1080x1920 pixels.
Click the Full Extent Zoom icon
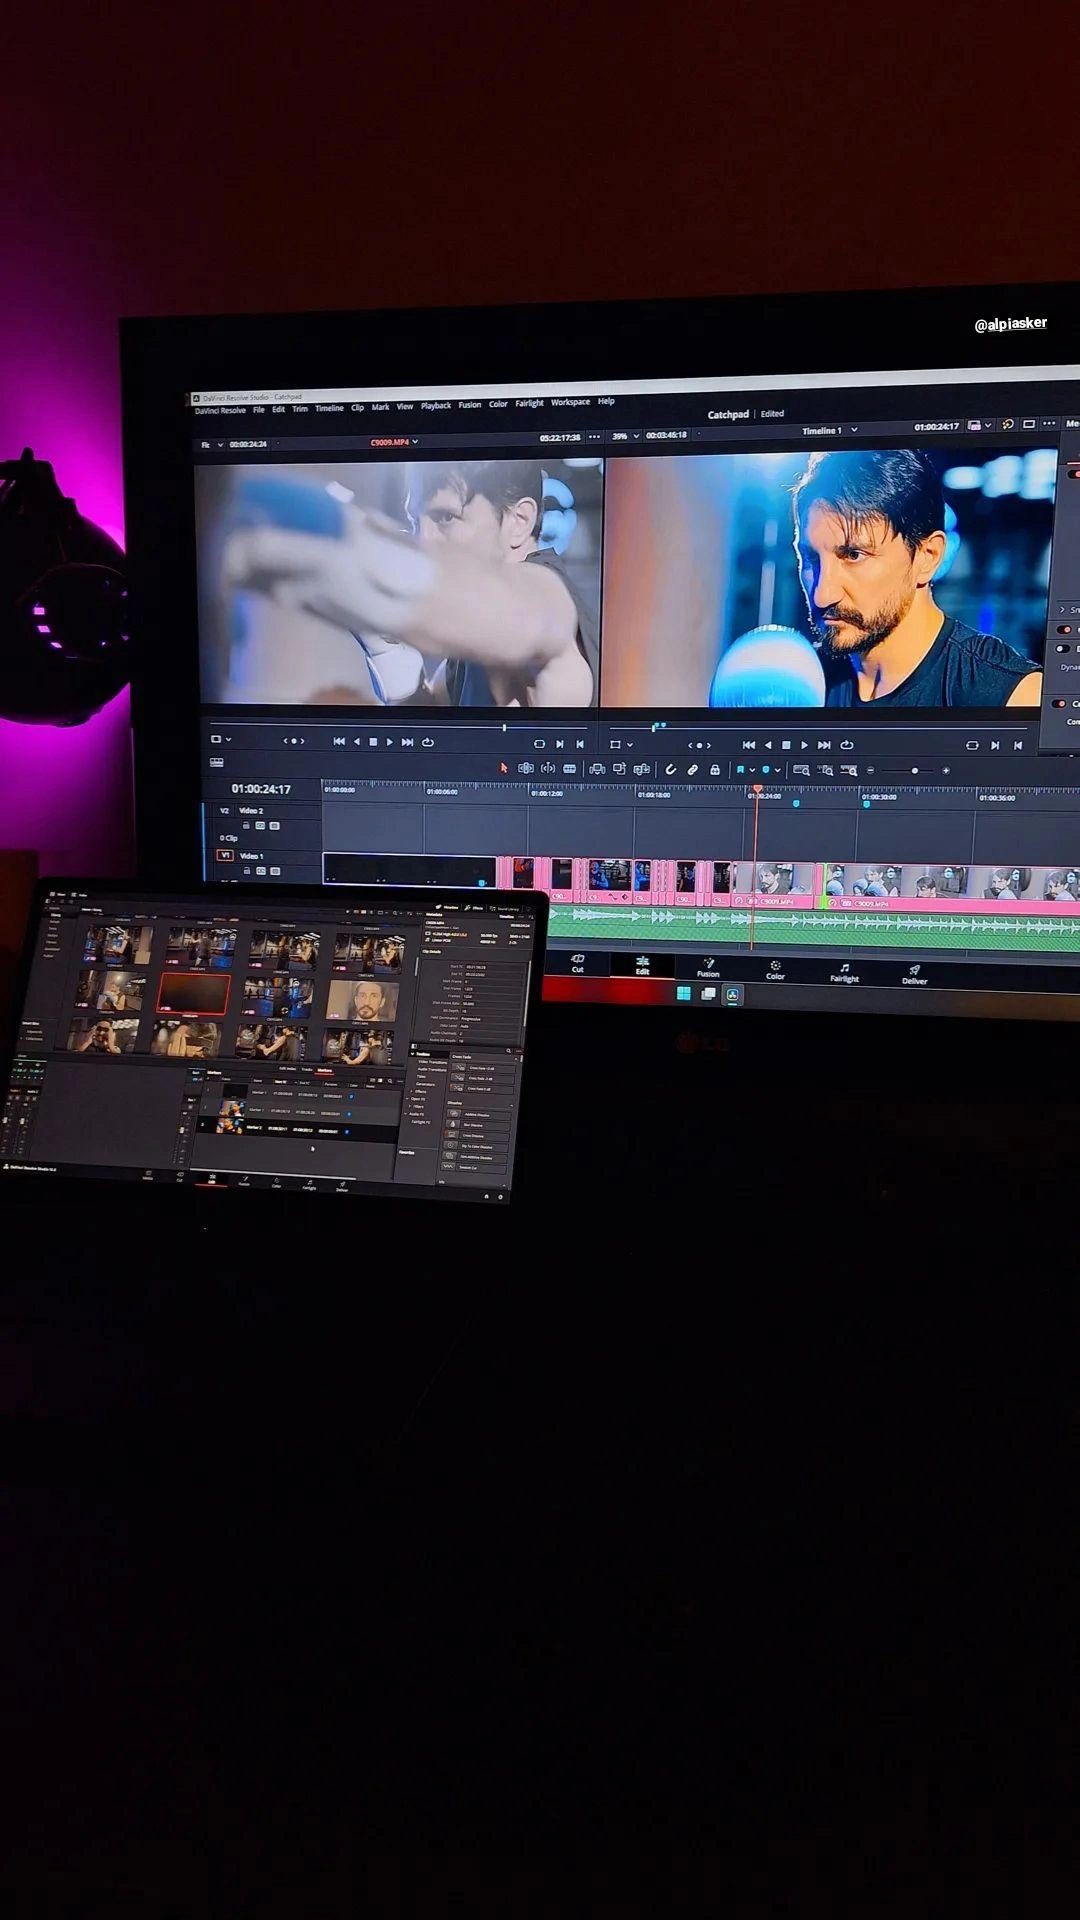tap(801, 770)
